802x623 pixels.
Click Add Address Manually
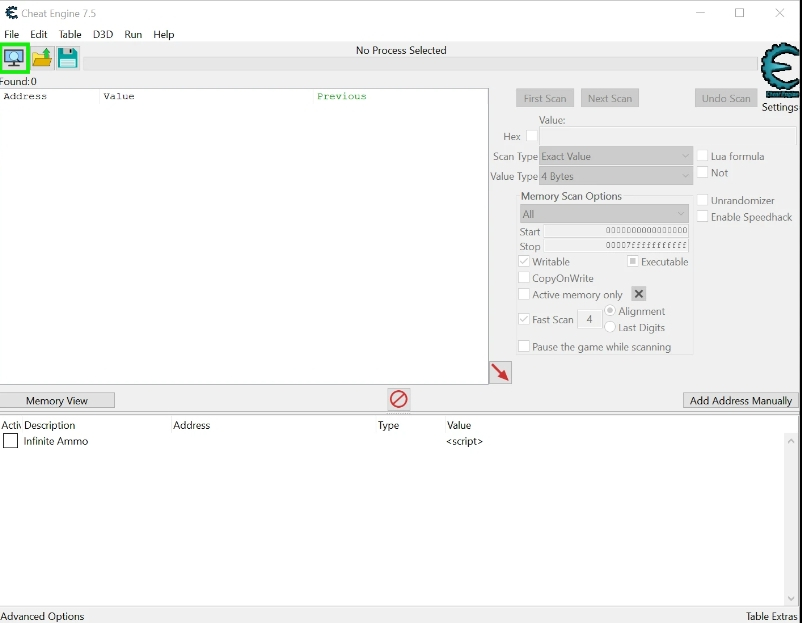point(741,400)
